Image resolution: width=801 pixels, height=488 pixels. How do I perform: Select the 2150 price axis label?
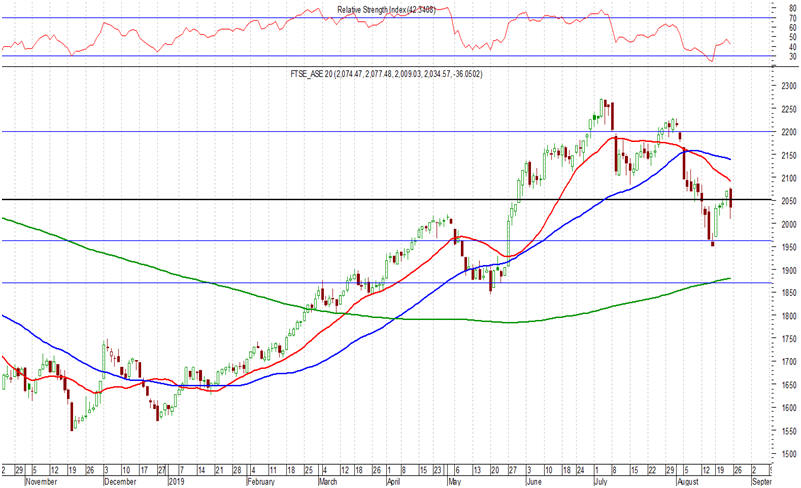789,155
